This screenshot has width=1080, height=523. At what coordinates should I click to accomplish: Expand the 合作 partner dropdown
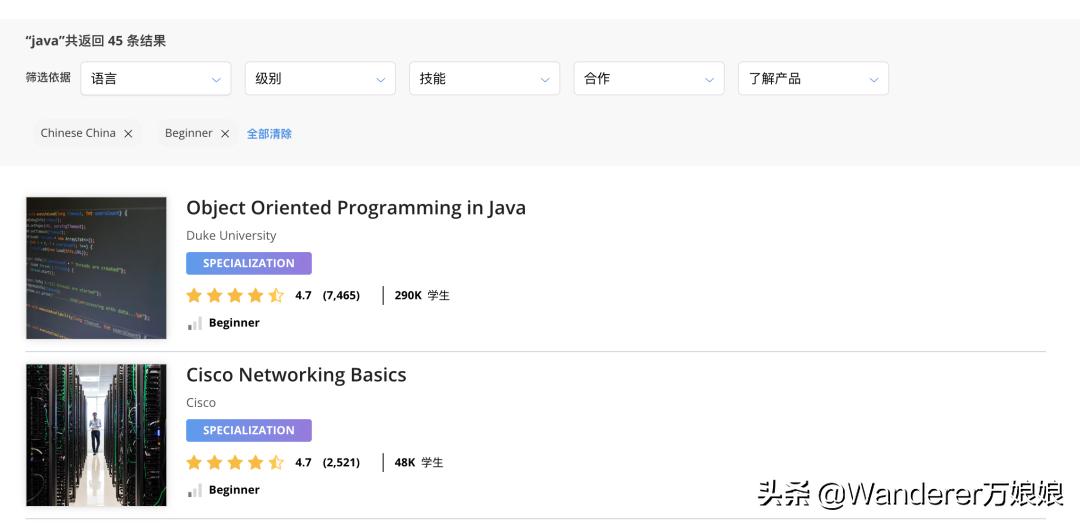tap(648, 79)
